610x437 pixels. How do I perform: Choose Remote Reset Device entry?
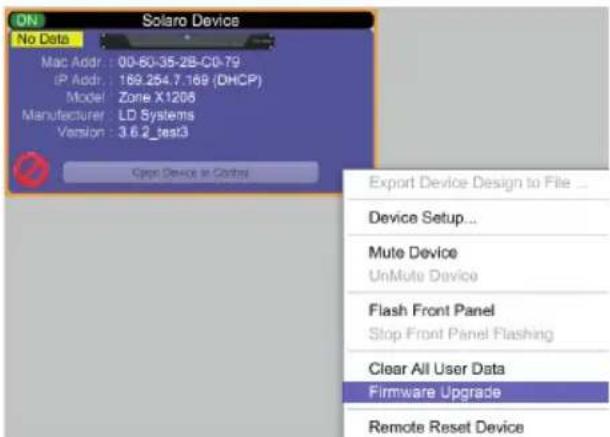[476, 427]
